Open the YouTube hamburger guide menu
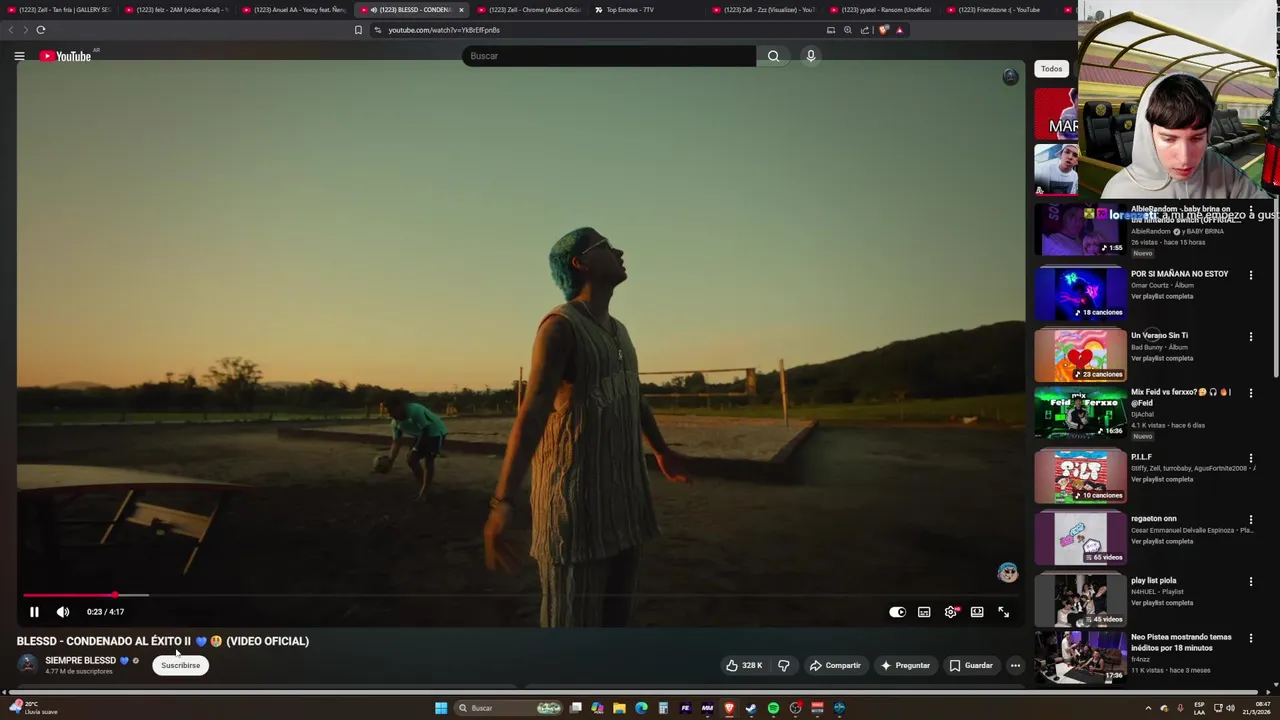The height and width of the screenshot is (720, 1280). point(19,56)
